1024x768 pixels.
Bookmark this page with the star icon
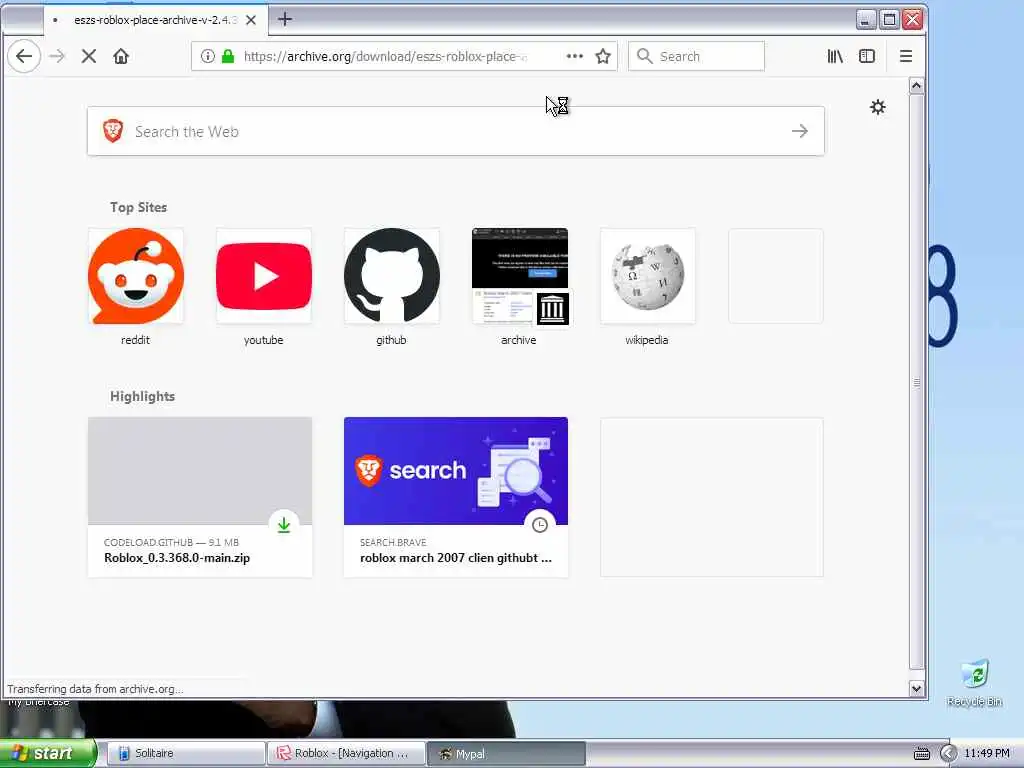(603, 56)
